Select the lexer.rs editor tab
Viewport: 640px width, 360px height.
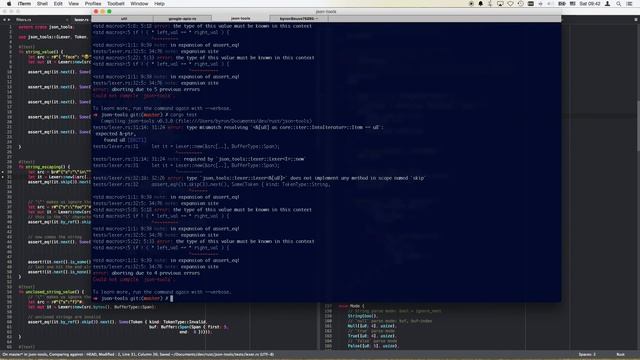coord(81,20)
